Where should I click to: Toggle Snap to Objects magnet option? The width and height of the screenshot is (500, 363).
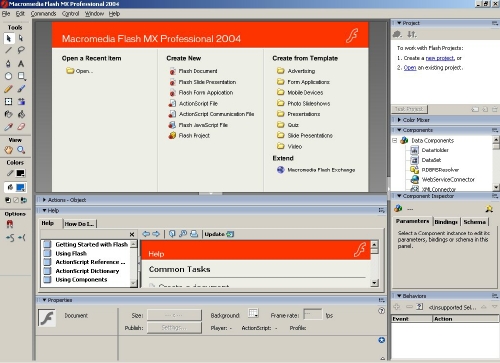pos(10,224)
